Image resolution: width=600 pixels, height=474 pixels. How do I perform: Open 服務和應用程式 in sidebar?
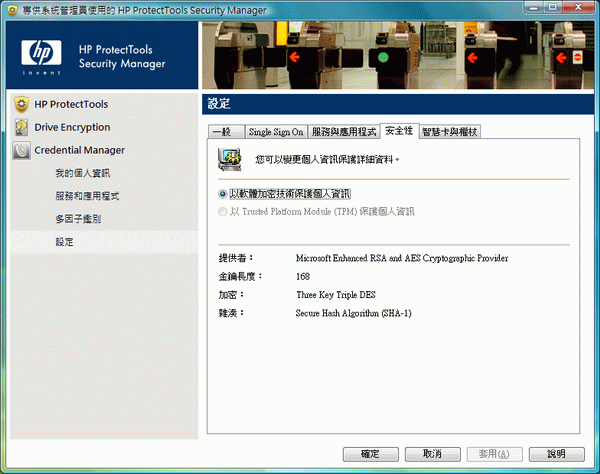pos(87,196)
